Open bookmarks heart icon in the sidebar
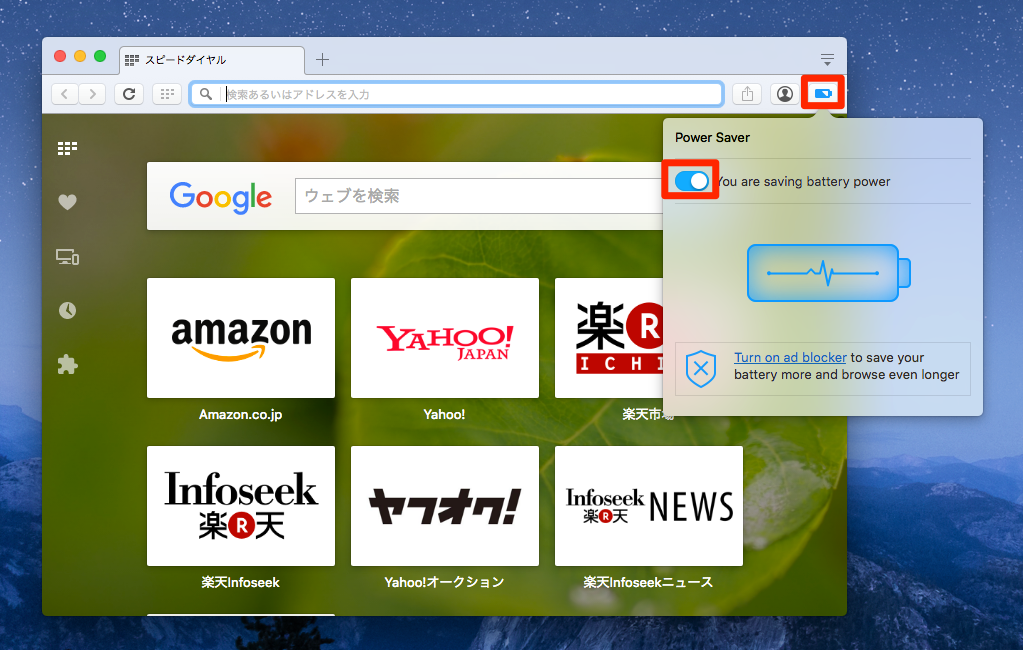The height and width of the screenshot is (650, 1023). (67, 202)
